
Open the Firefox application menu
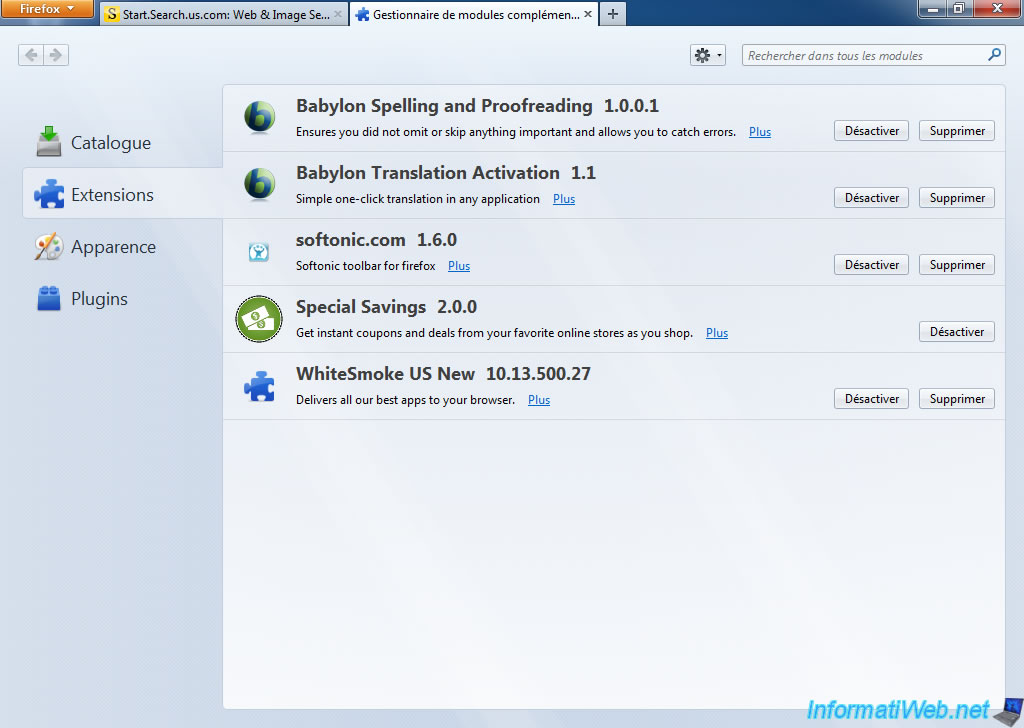47,9
